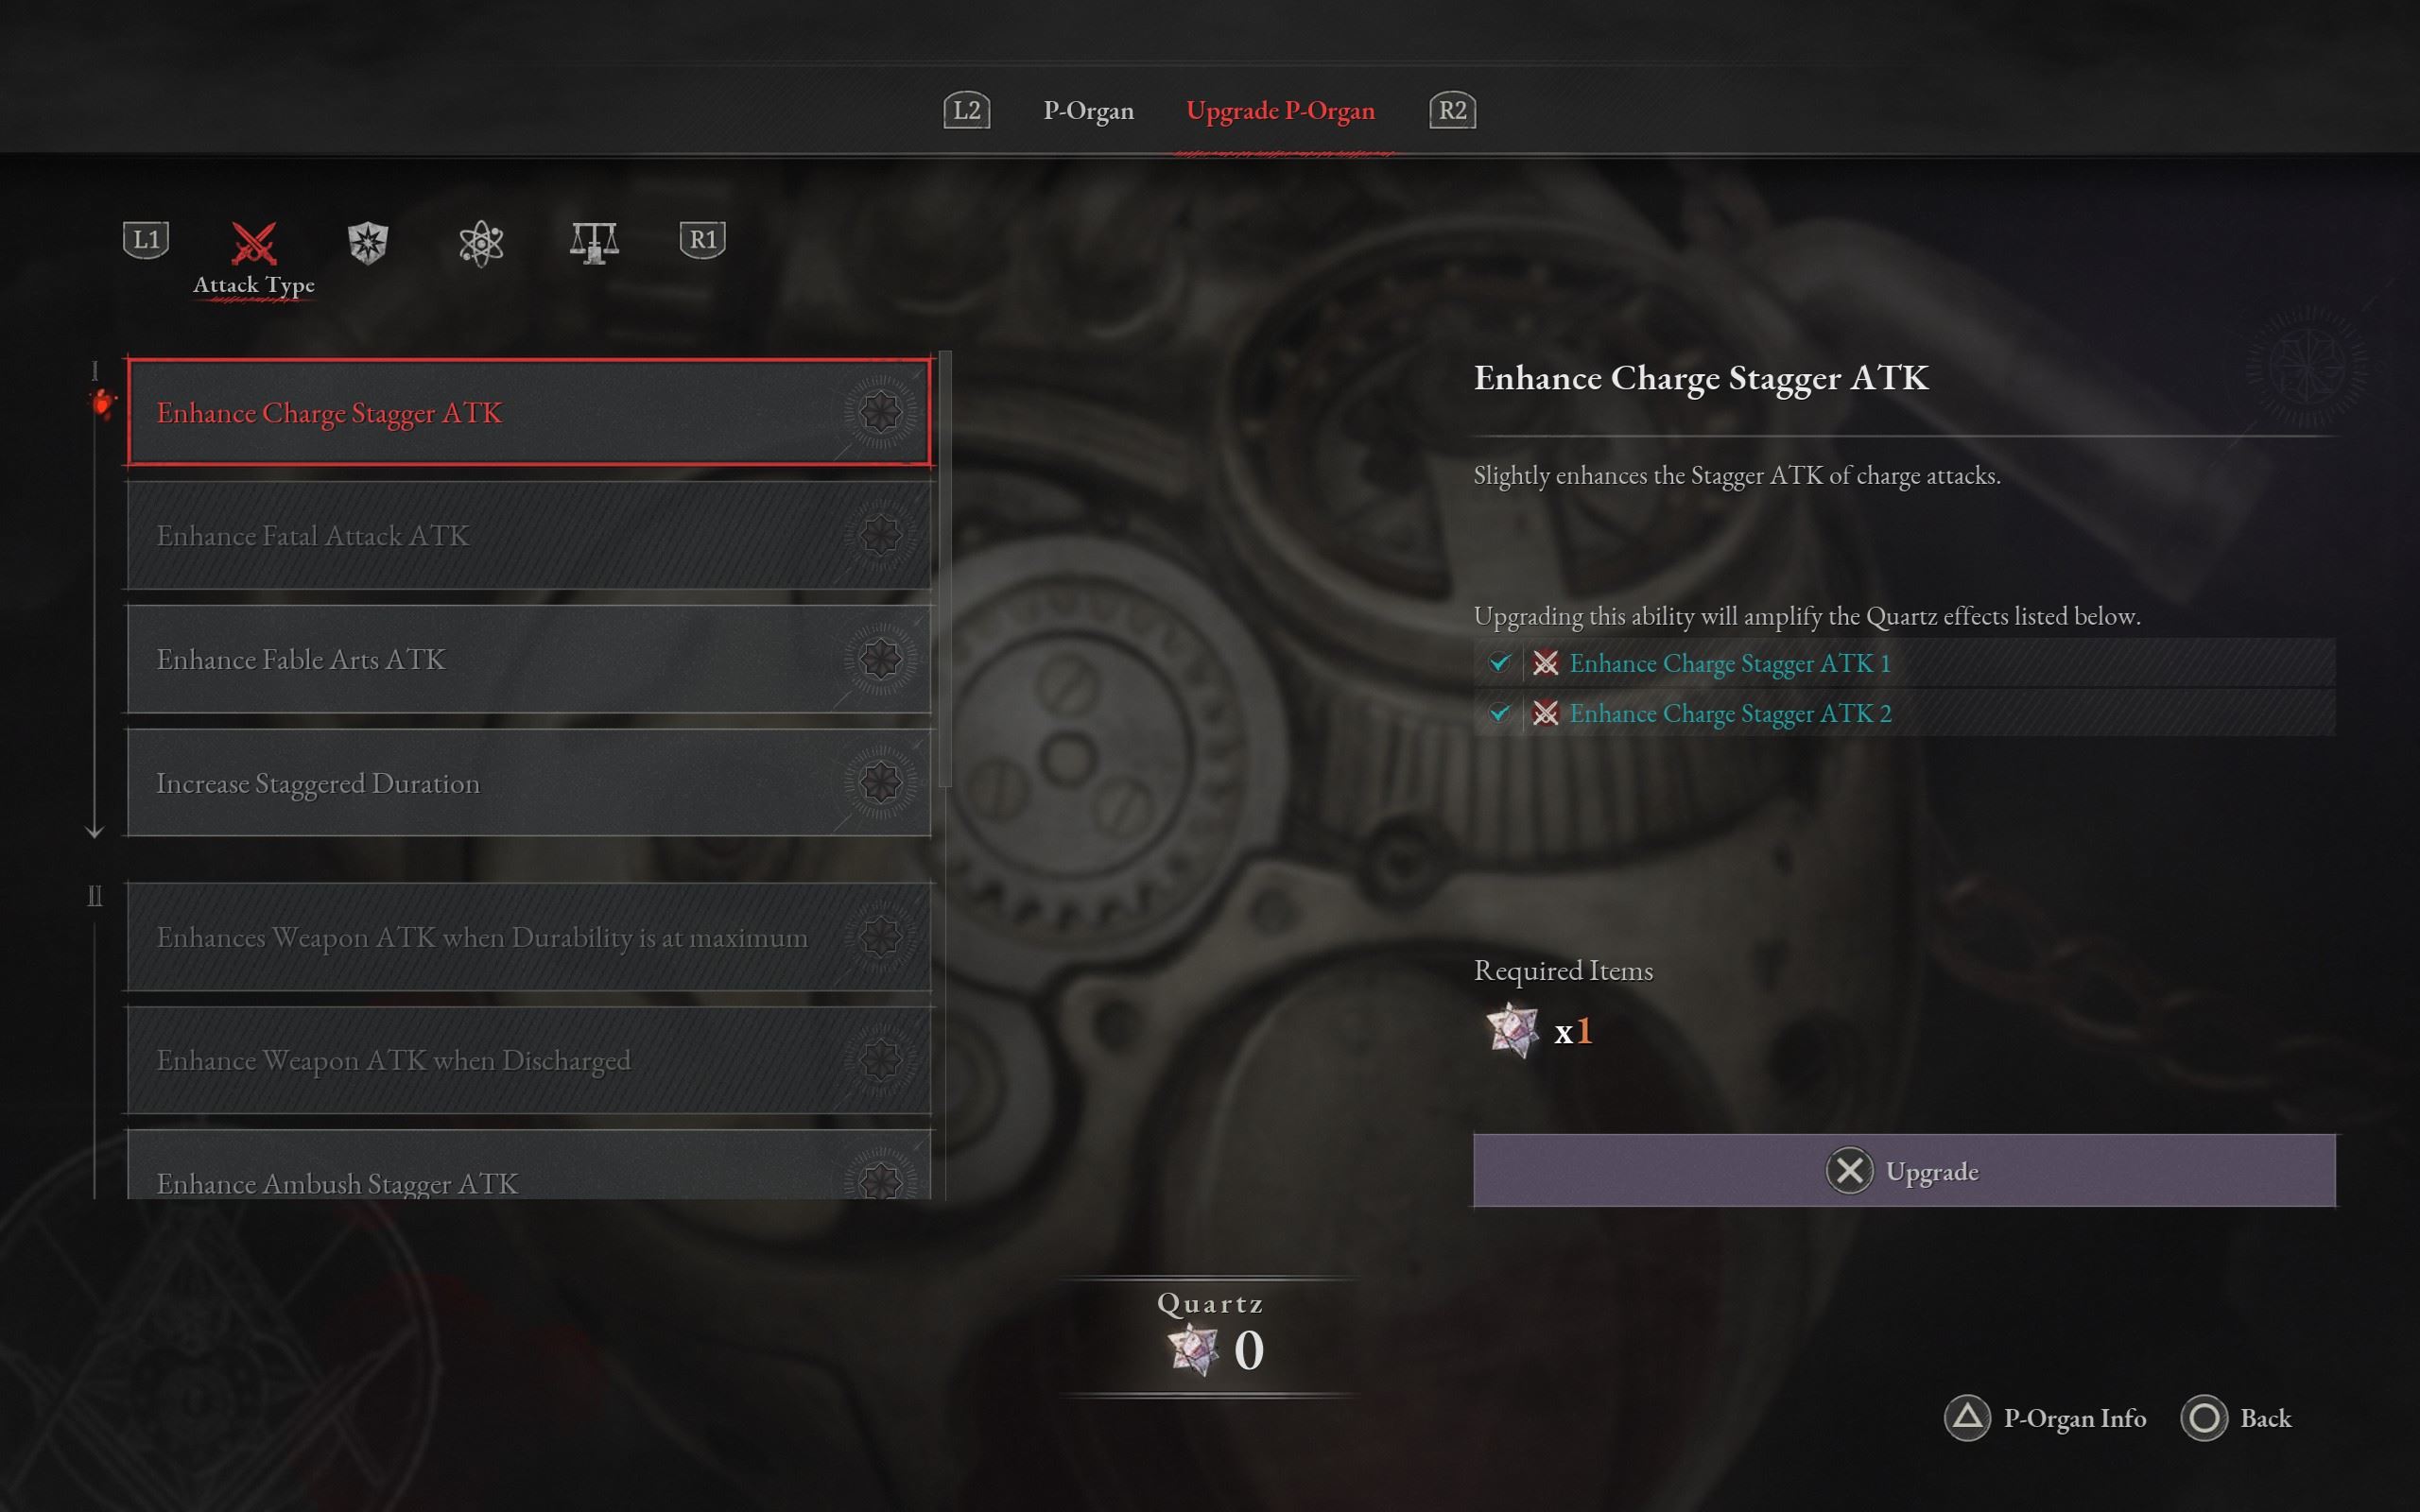Toggle checkmark for Enhance Charge Stagger ATK 2
This screenshot has height=1512, width=2420.
click(x=1499, y=713)
